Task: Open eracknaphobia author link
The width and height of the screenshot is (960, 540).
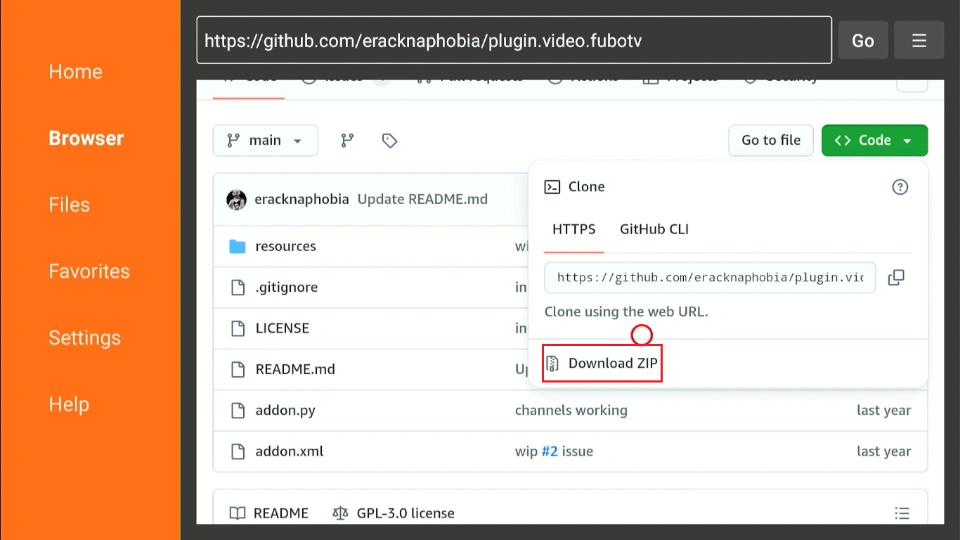Action: click(x=302, y=200)
